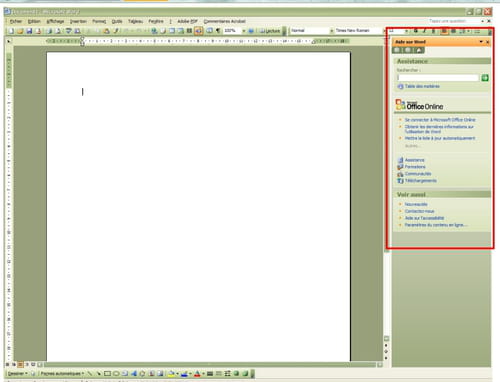
Task: Toggle Italic formatting
Action: tap(425, 31)
